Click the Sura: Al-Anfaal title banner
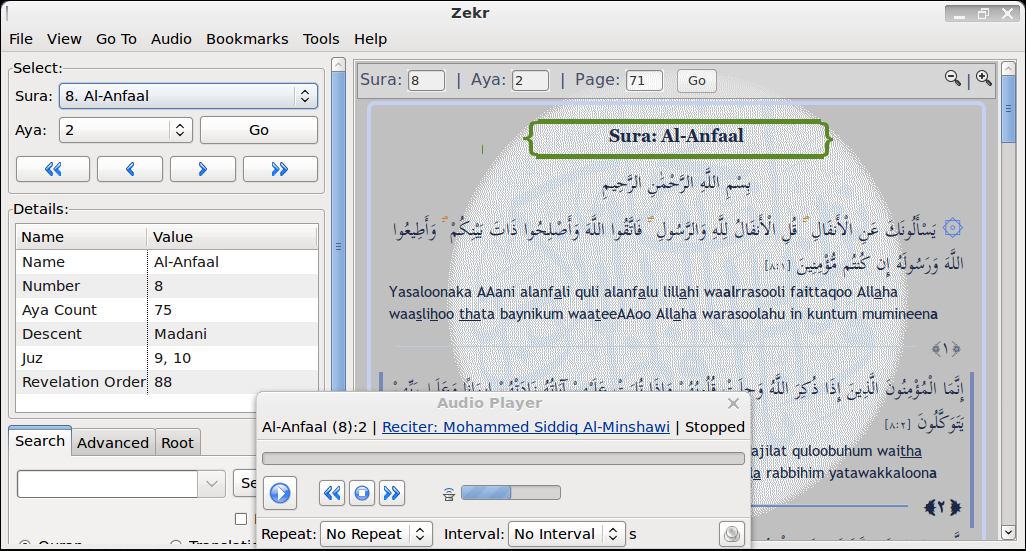This screenshot has width=1026, height=551. (x=677, y=138)
